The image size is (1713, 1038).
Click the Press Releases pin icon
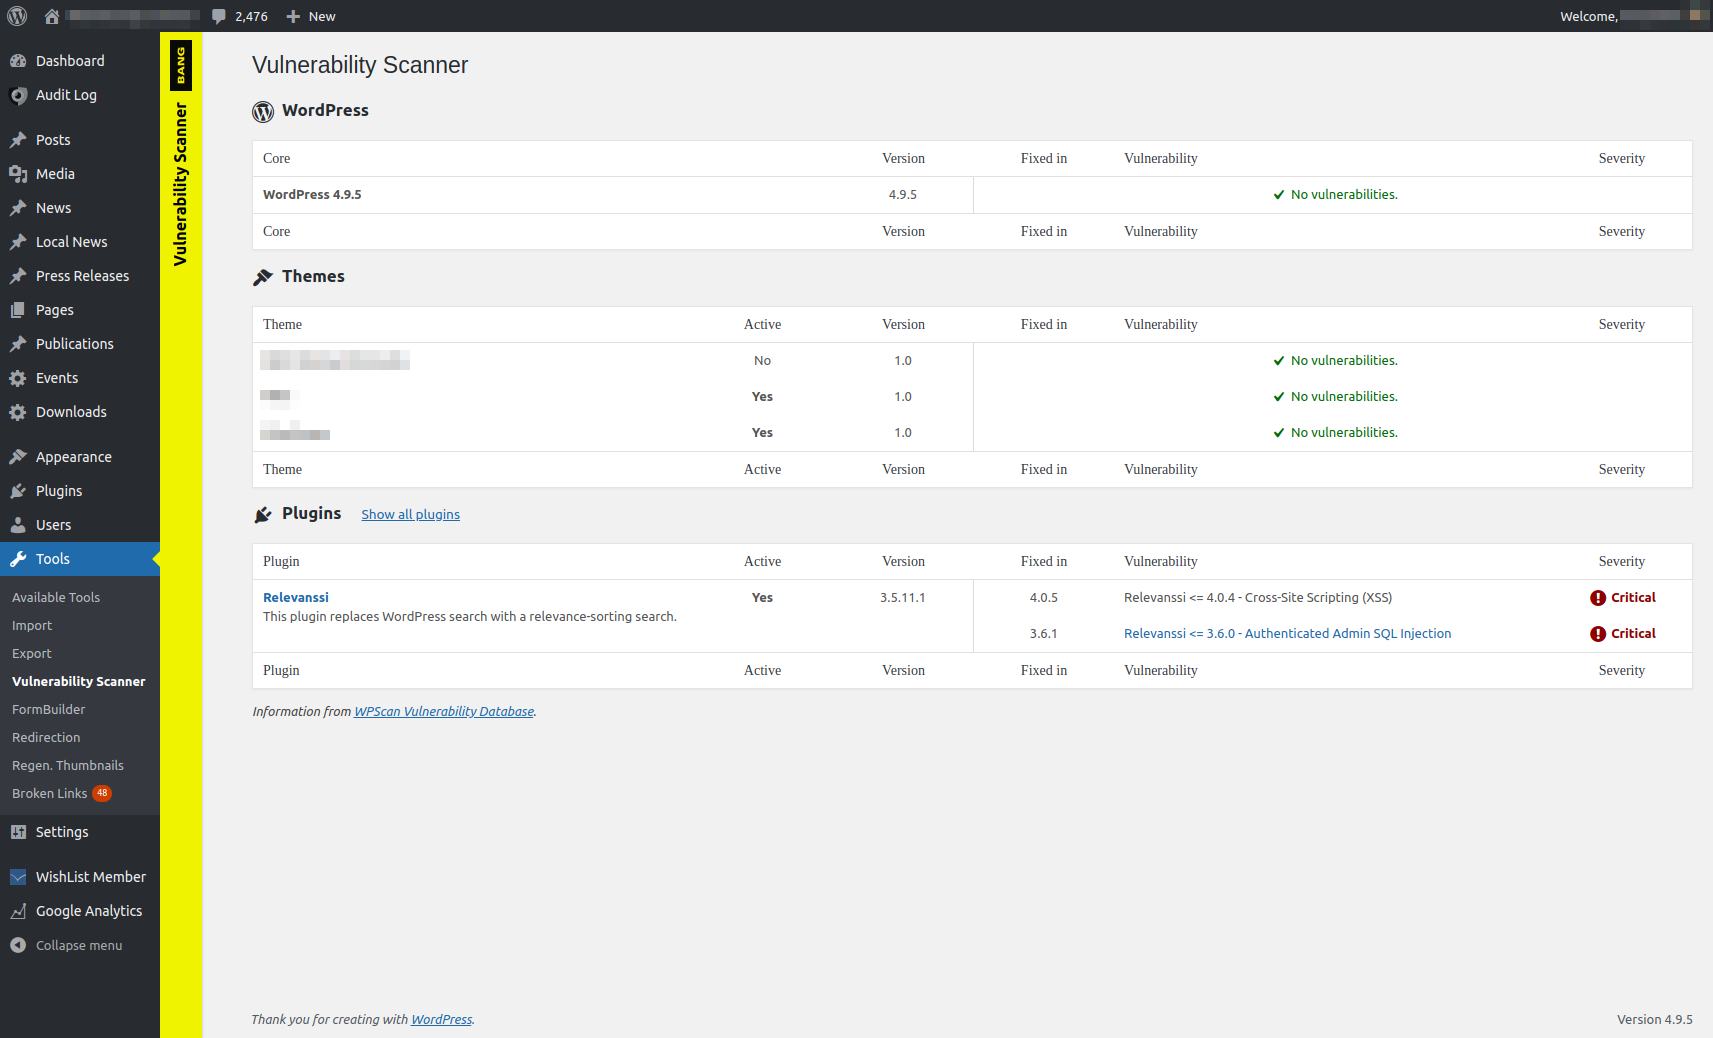click(18, 276)
